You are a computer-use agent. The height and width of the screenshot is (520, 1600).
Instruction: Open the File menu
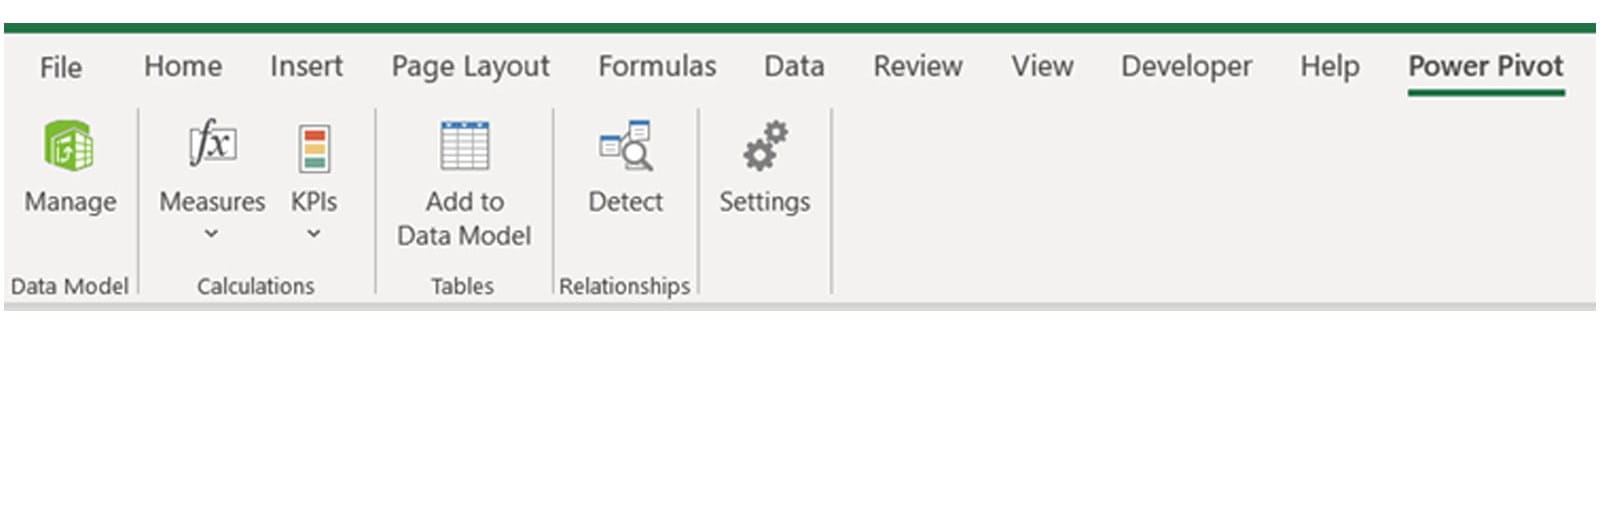coord(61,67)
